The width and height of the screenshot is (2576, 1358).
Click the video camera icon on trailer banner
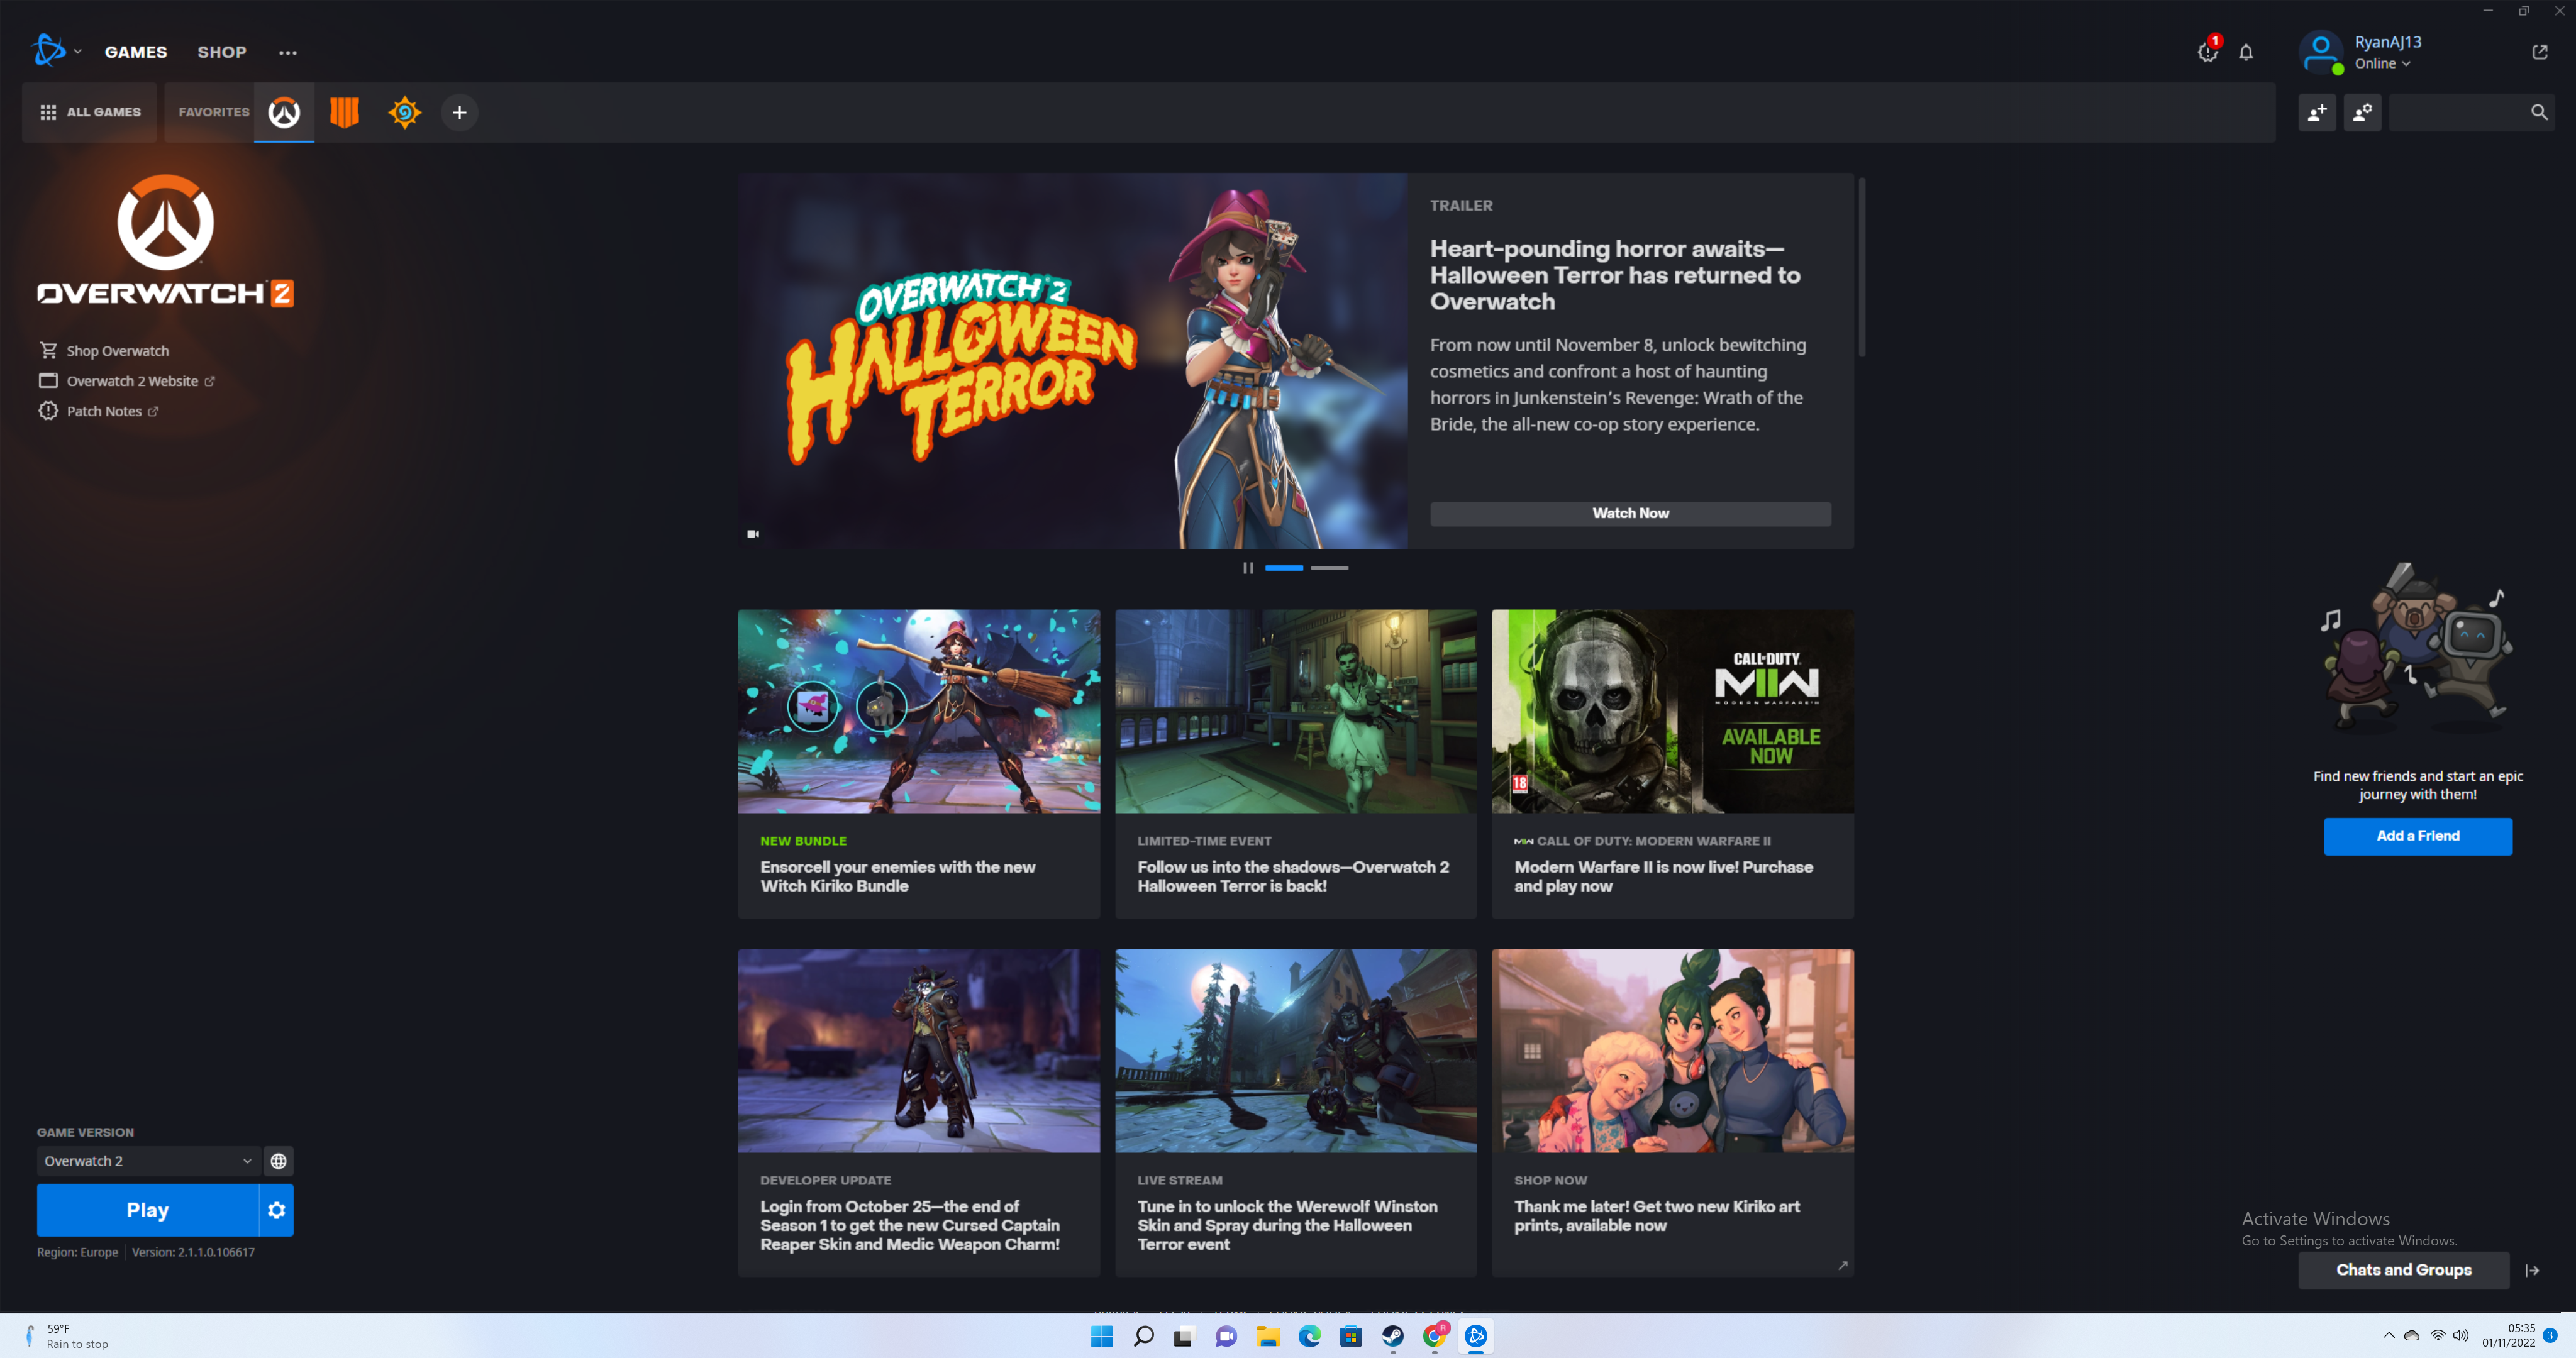753,534
